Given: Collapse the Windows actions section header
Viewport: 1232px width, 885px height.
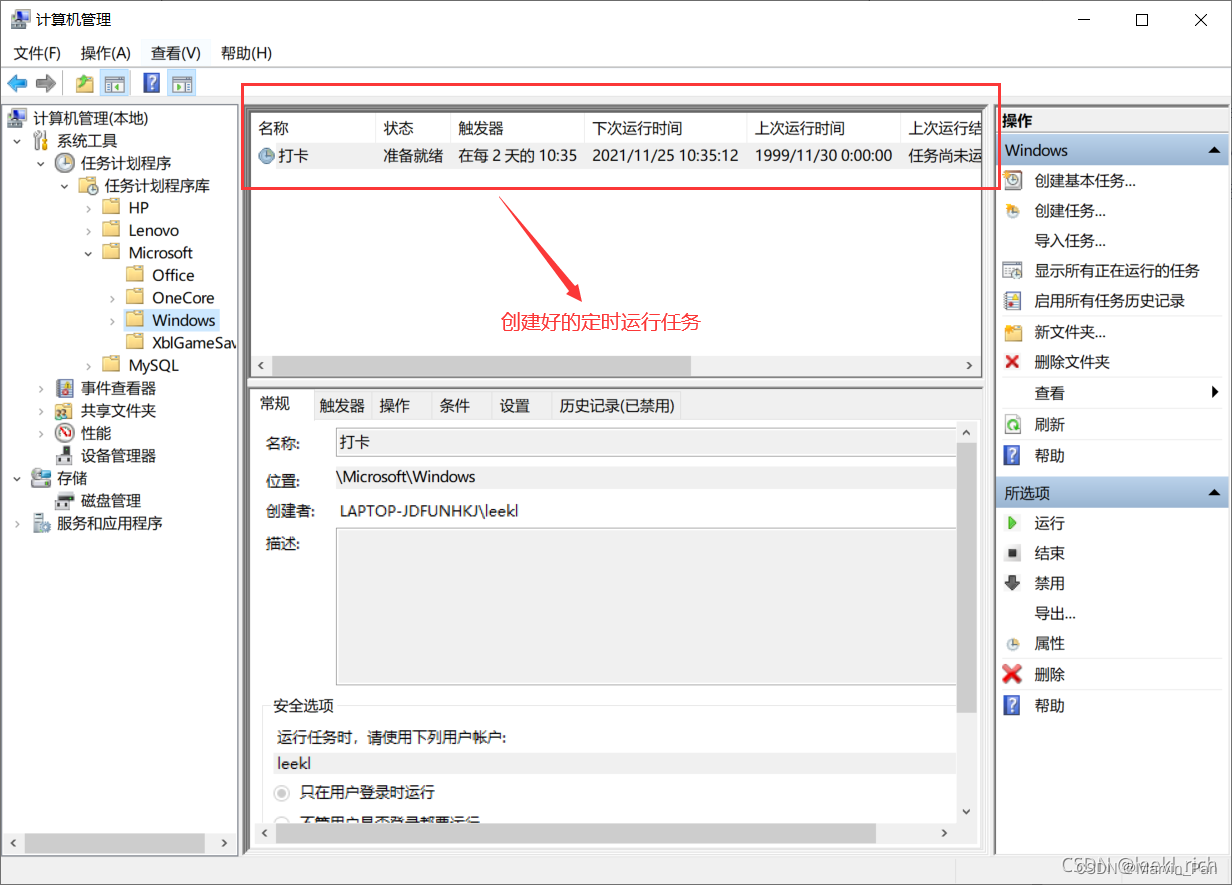Looking at the screenshot, I should pos(1112,150).
